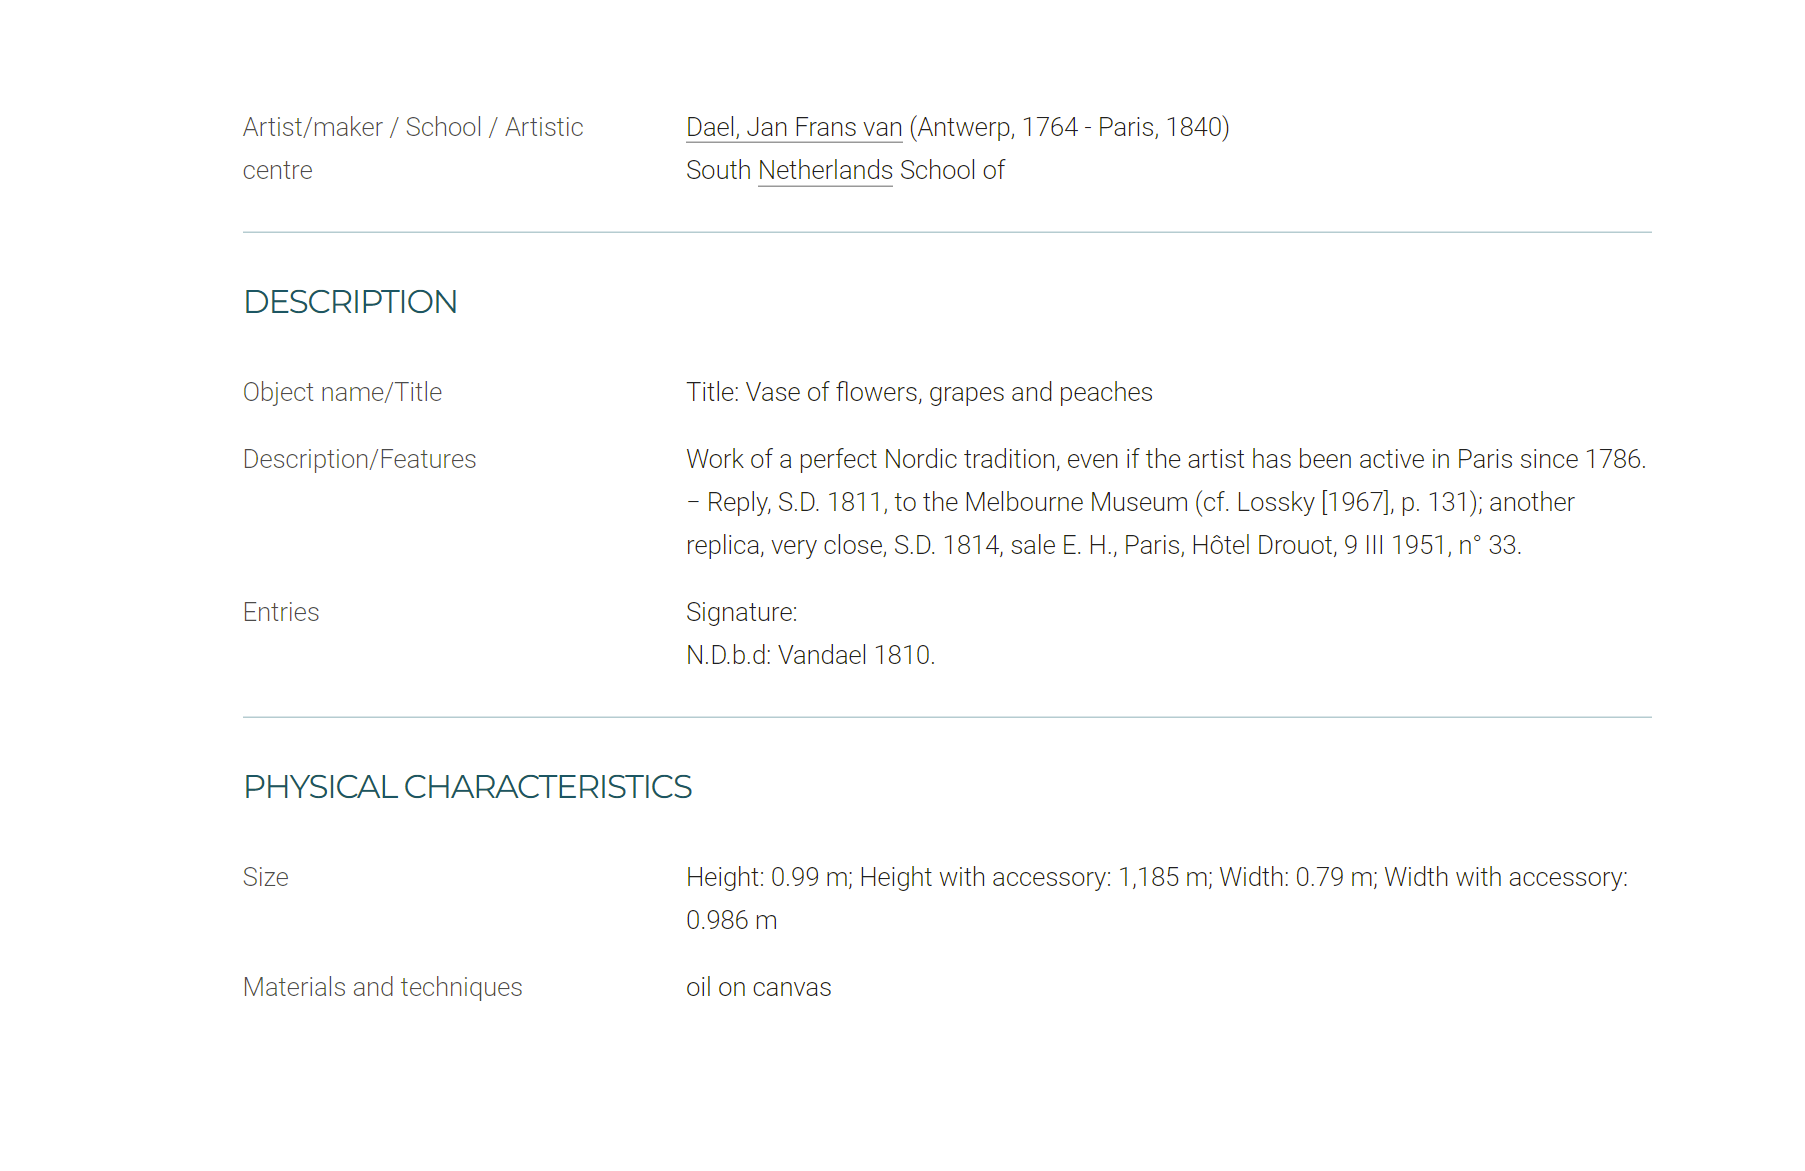Click the DESCRIPTION section heading
This screenshot has width=1805, height=1171.
[350, 302]
